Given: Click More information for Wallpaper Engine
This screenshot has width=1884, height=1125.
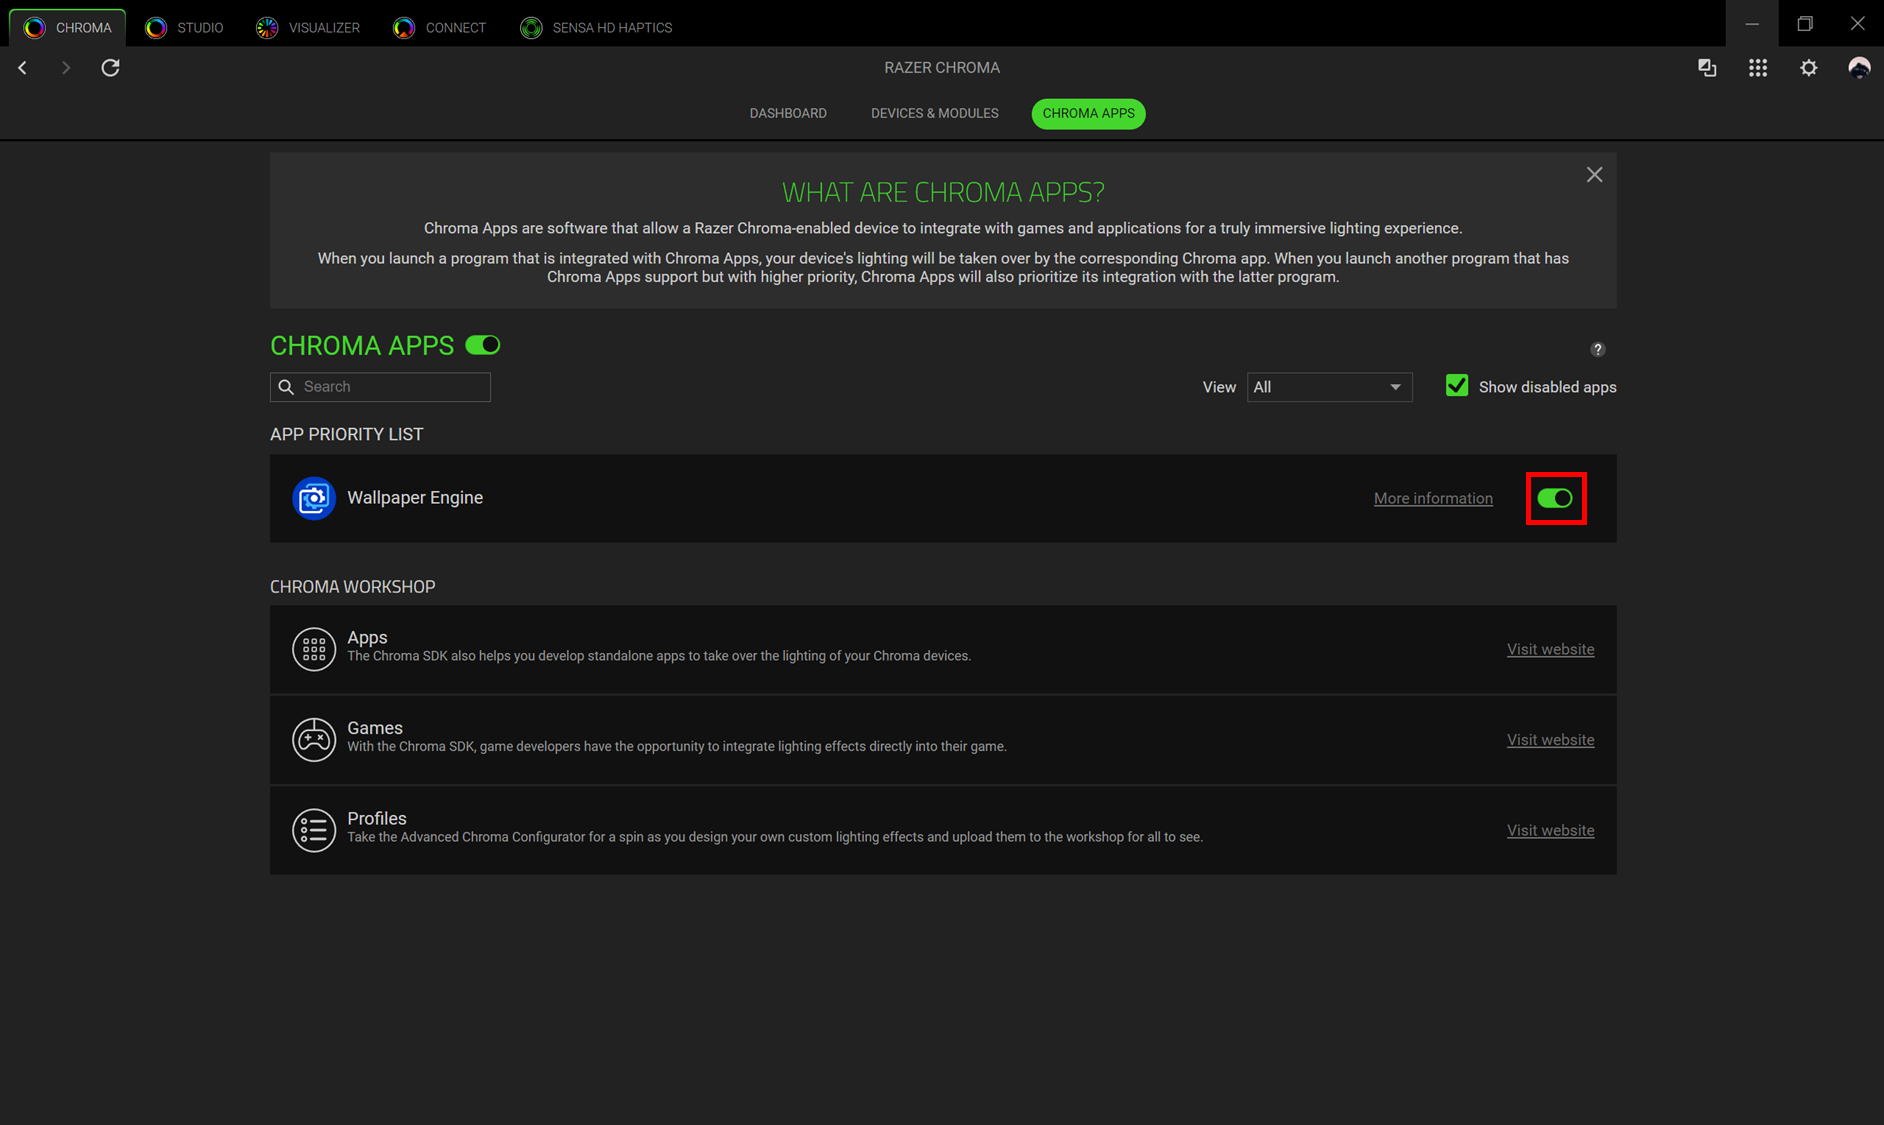Looking at the screenshot, I should tap(1433, 497).
